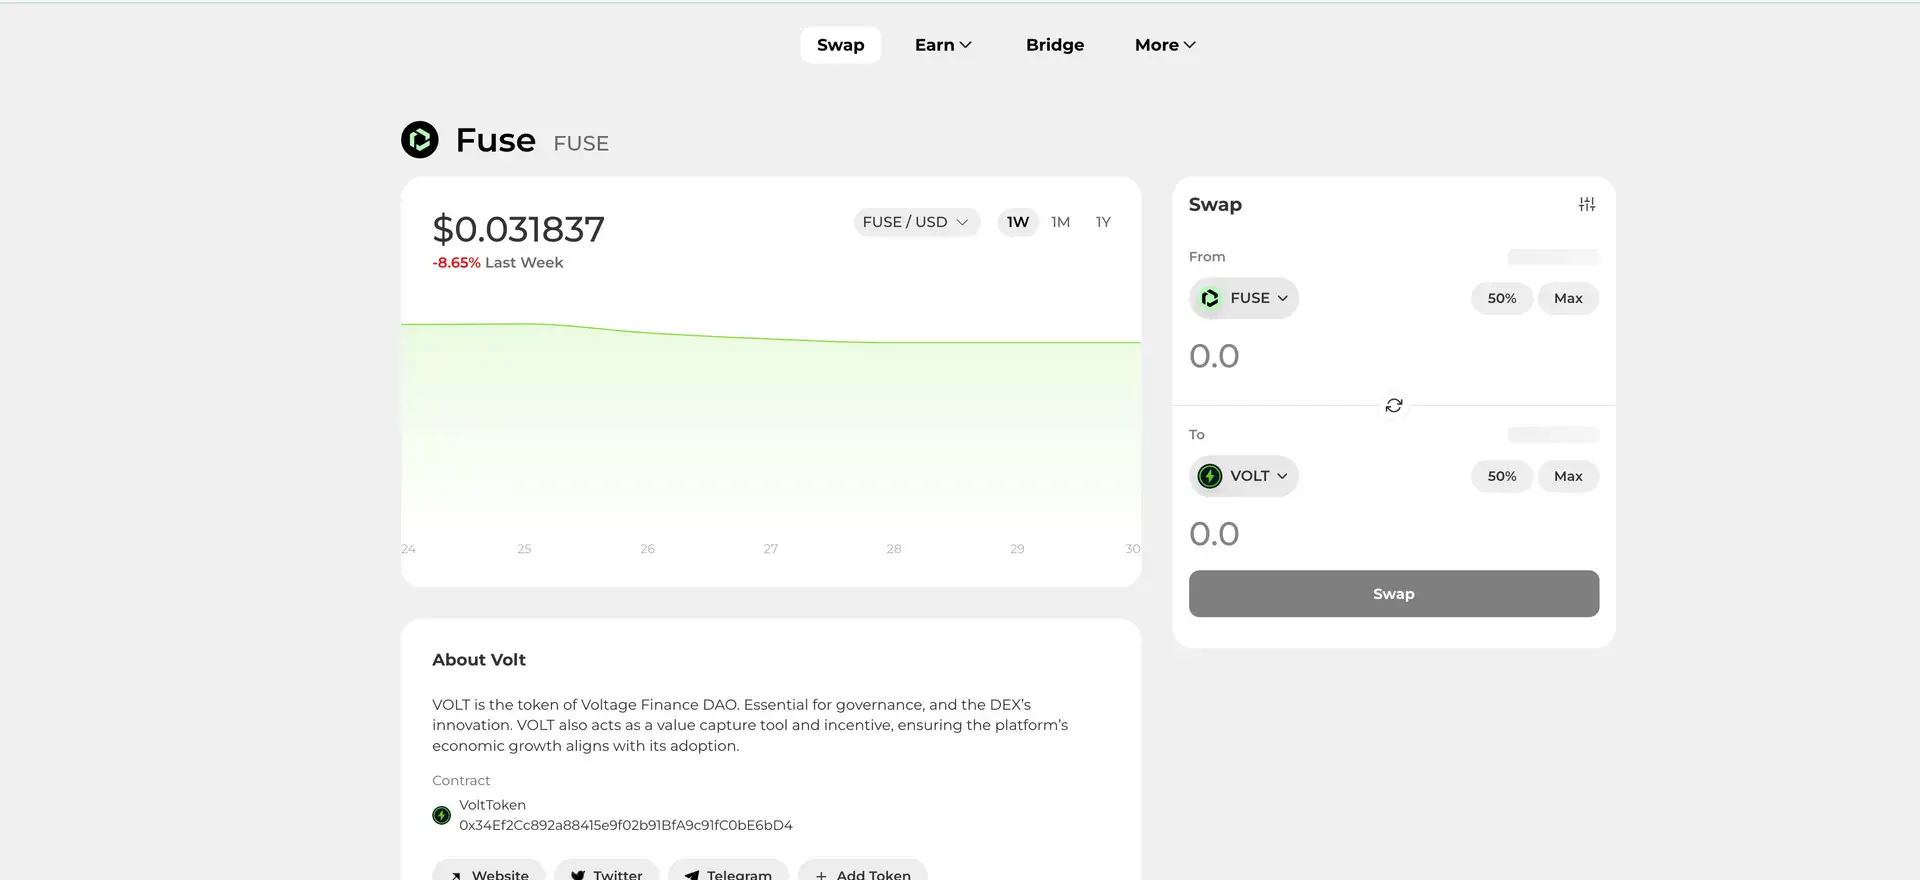The image size is (1920, 880).
Task: Click Max button in From section
Action: pyautogui.click(x=1568, y=298)
